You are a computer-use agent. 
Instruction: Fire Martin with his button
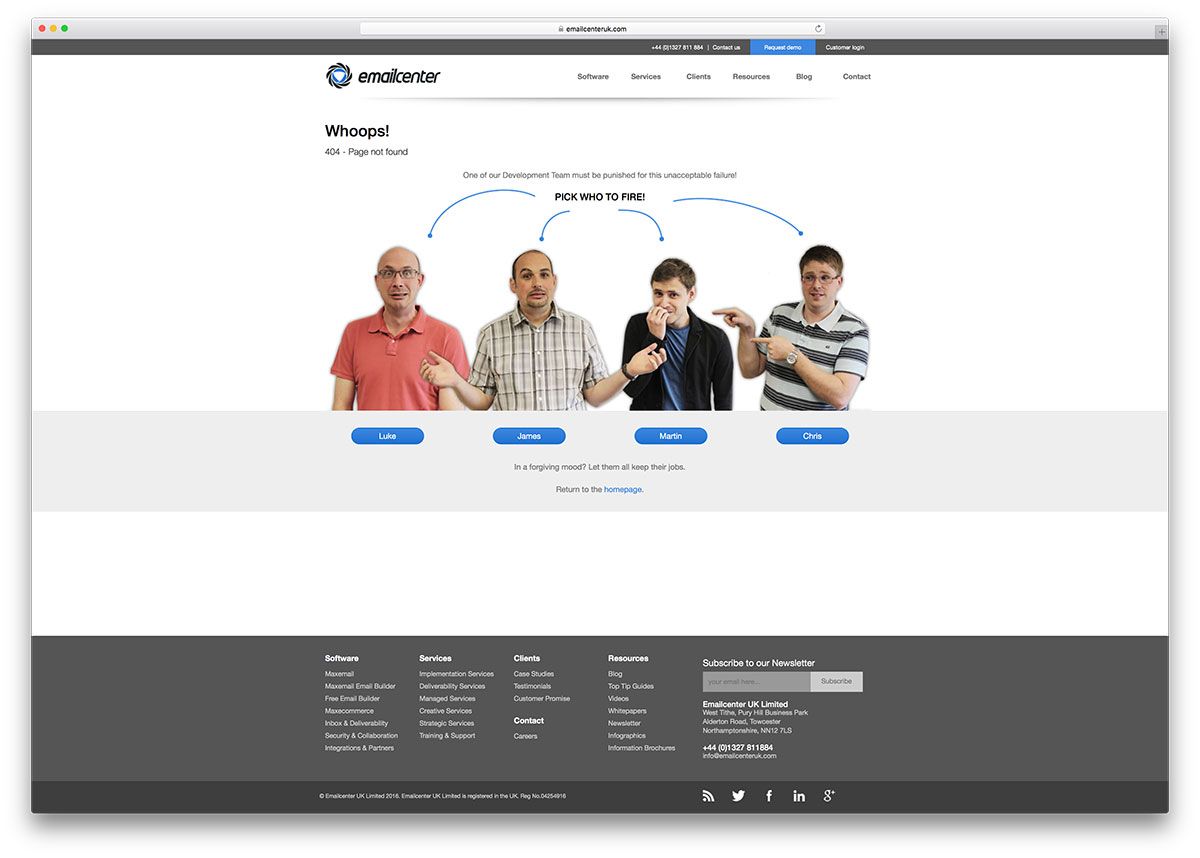671,436
